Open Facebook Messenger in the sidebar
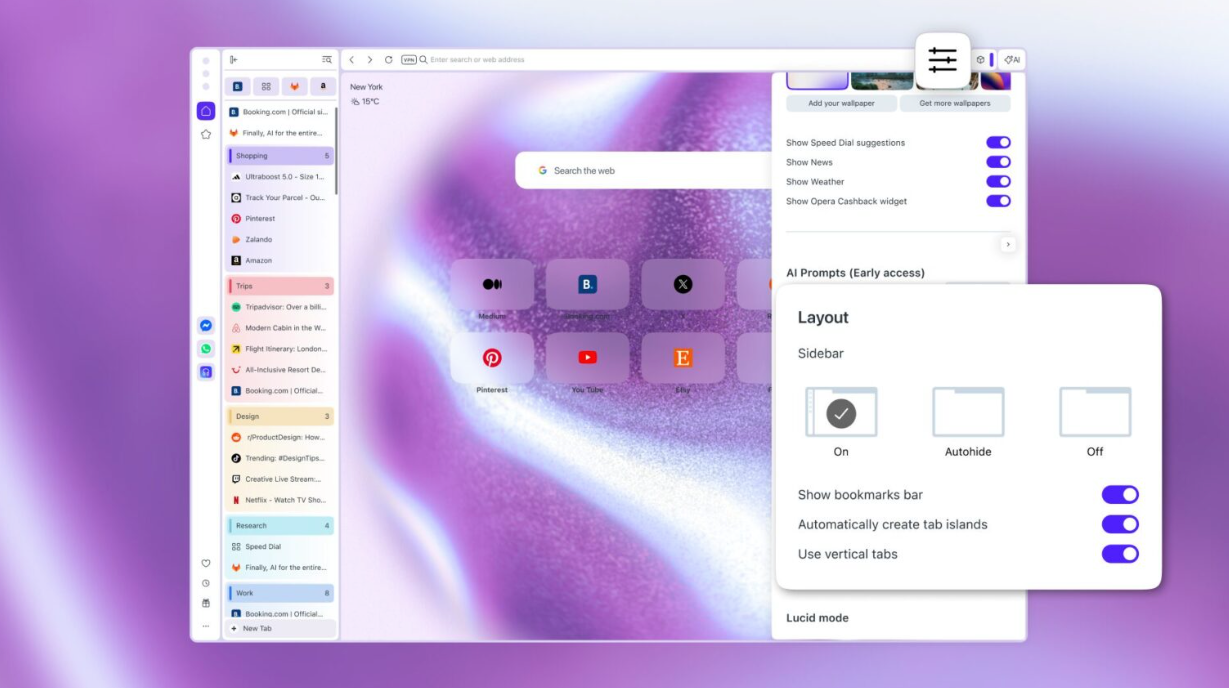The image size is (1229, 688). click(x=206, y=326)
